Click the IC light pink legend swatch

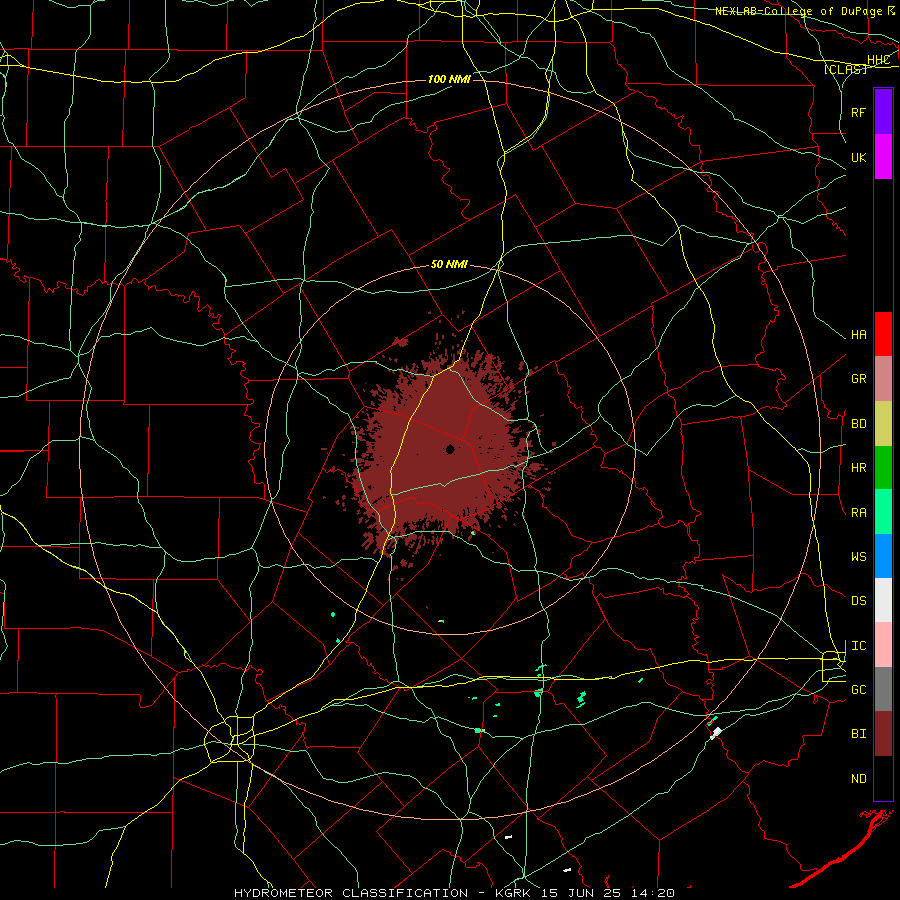(883, 645)
